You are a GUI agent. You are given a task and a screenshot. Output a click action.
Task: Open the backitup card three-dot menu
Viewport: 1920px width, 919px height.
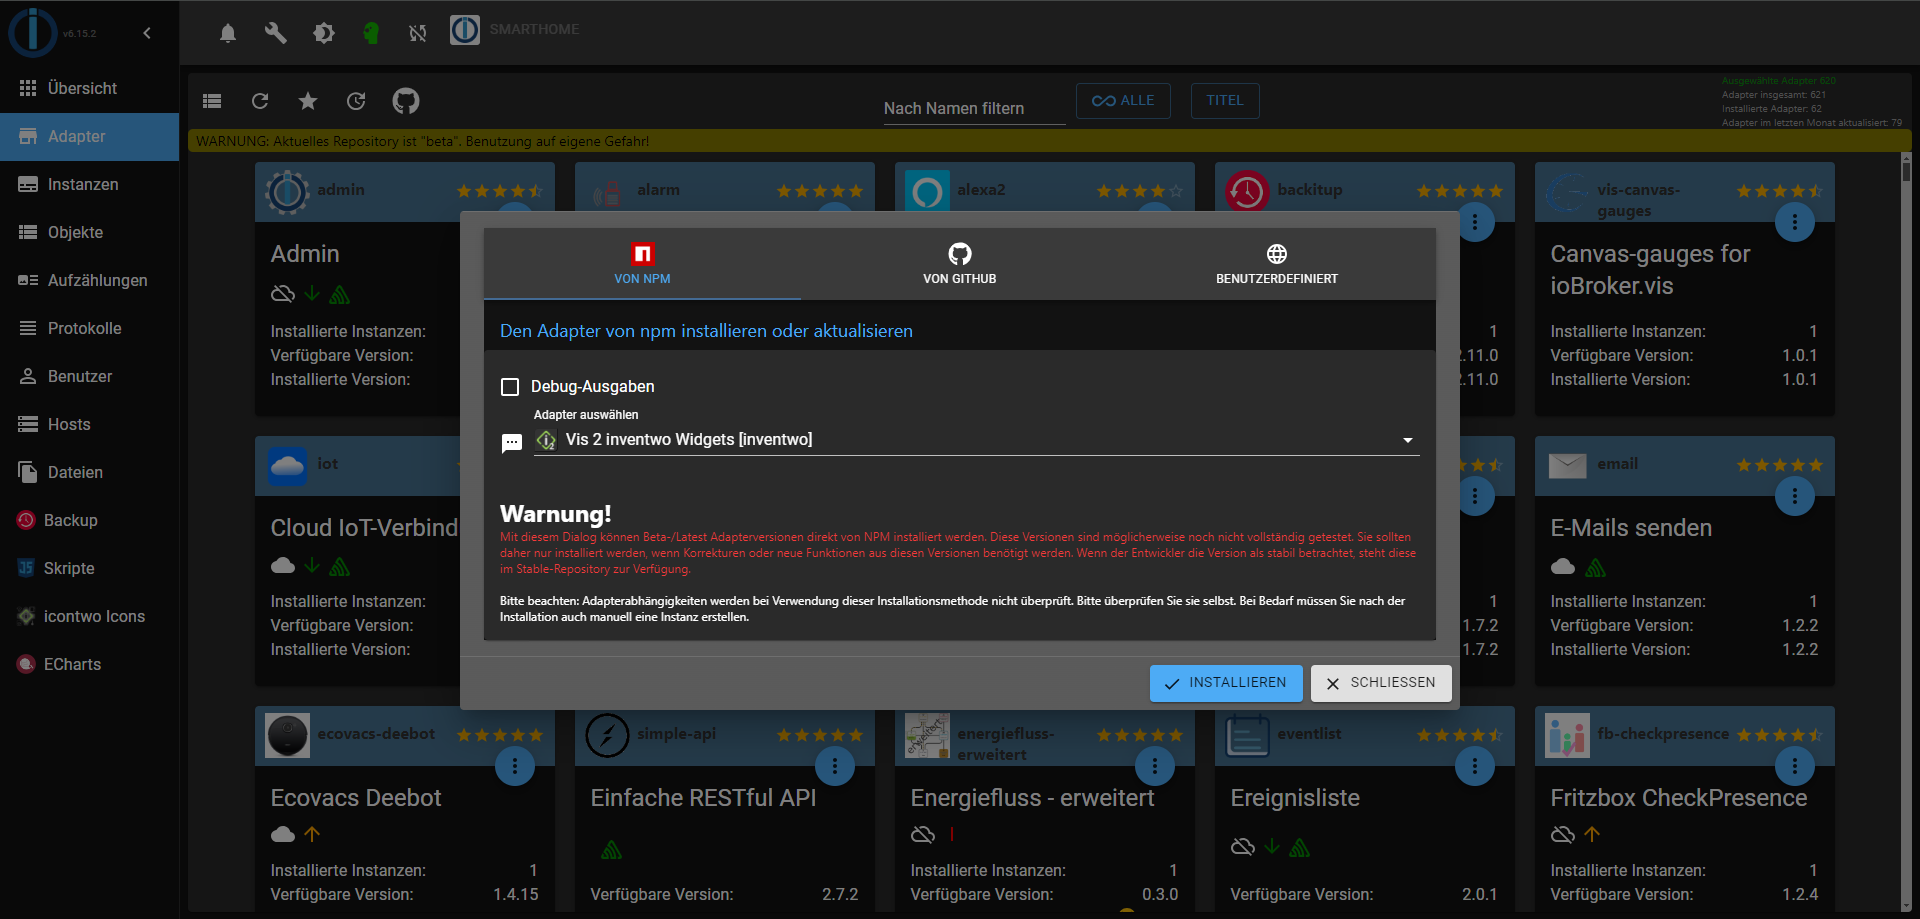pos(1475,222)
